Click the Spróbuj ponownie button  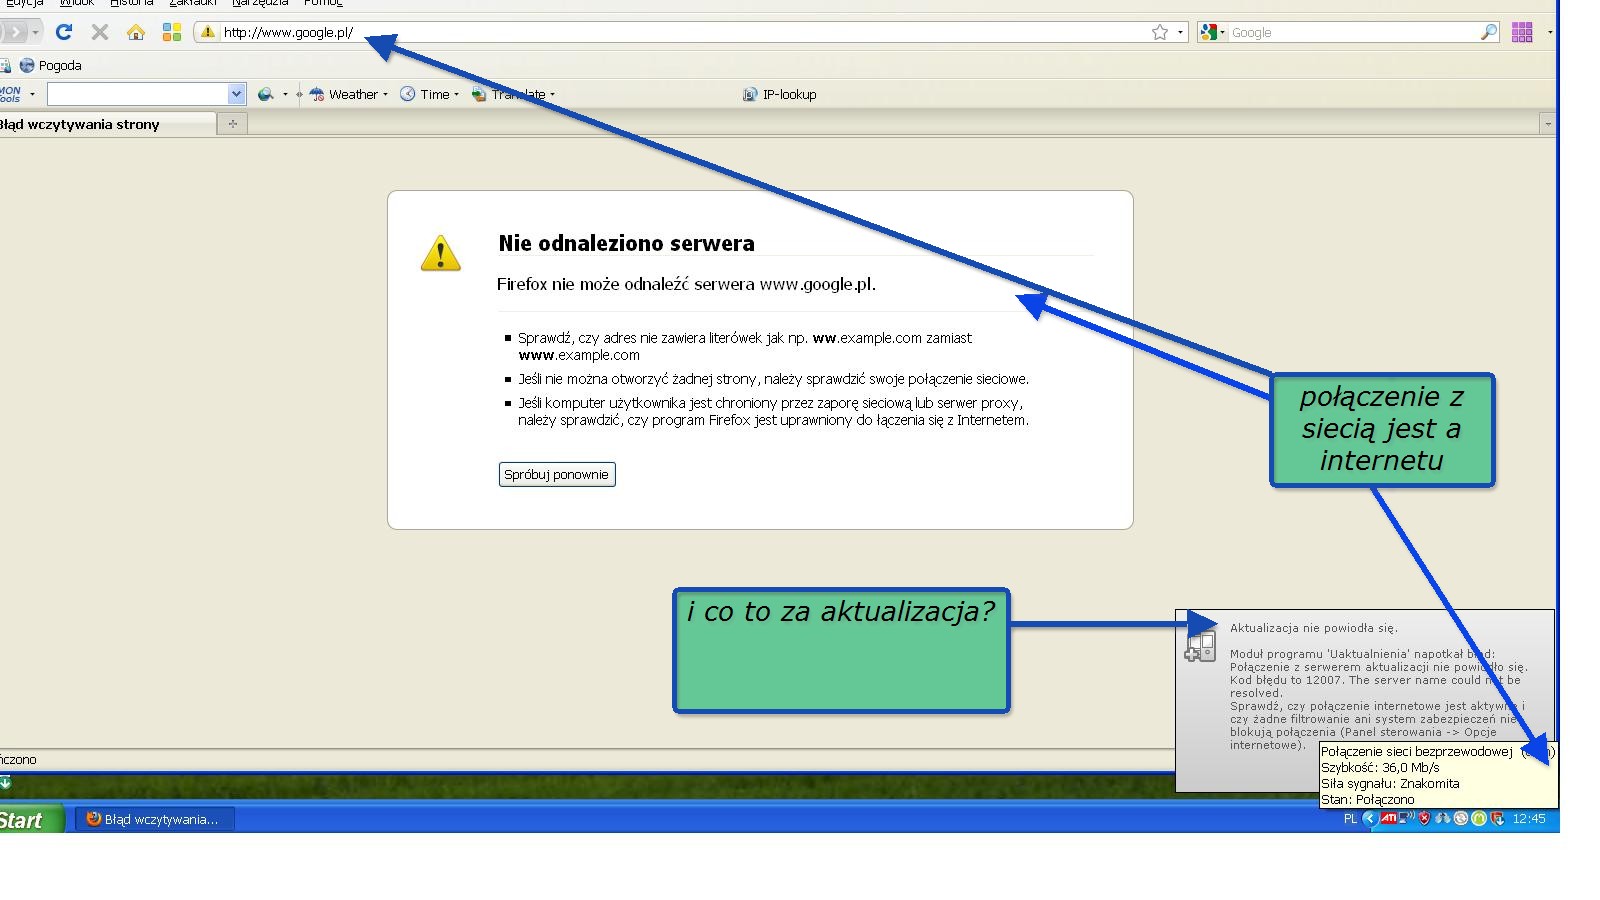(x=557, y=474)
